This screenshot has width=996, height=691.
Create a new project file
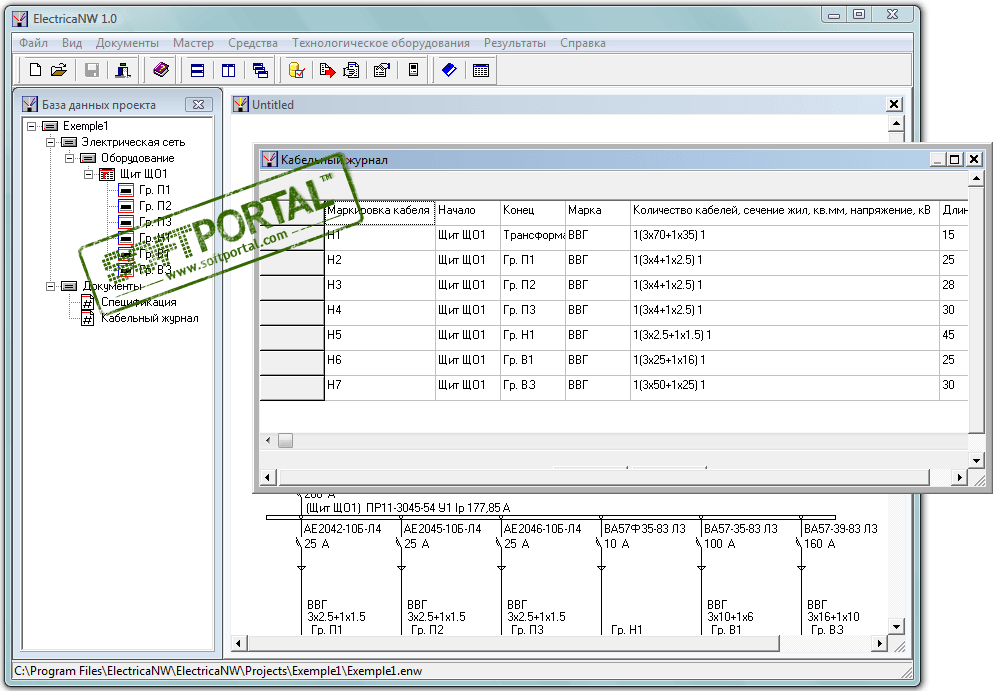pyautogui.click(x=36, y=70)
